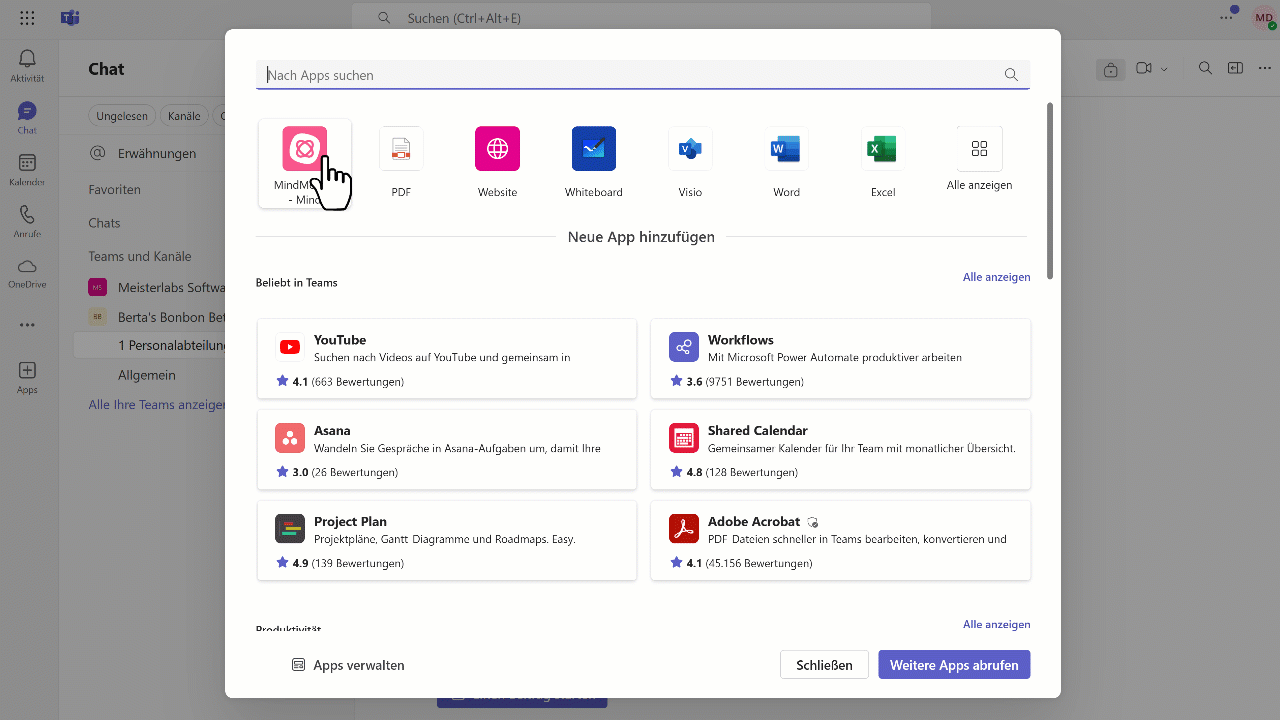Open Anrufe in the left sidebar
Viewport: 1280px width, 720px height.
27,221
